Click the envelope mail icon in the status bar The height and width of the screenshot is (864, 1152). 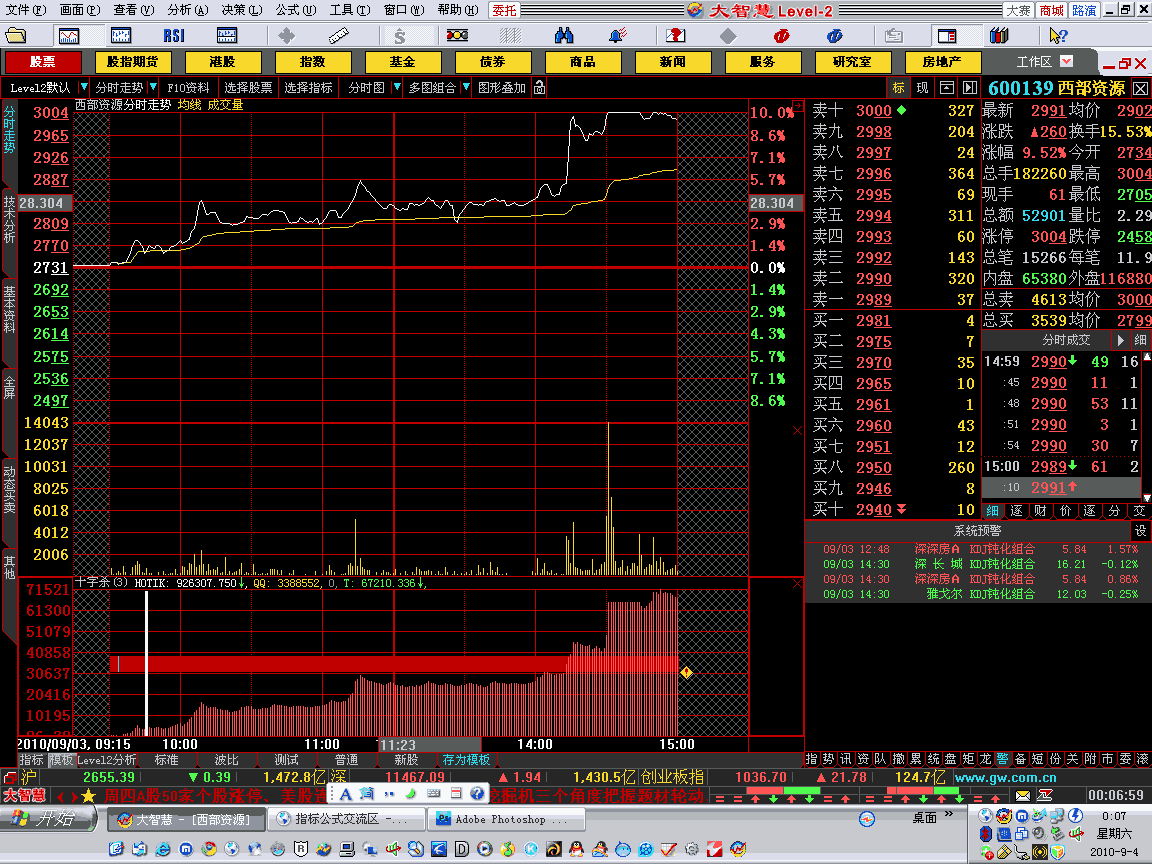[1023, 796]
